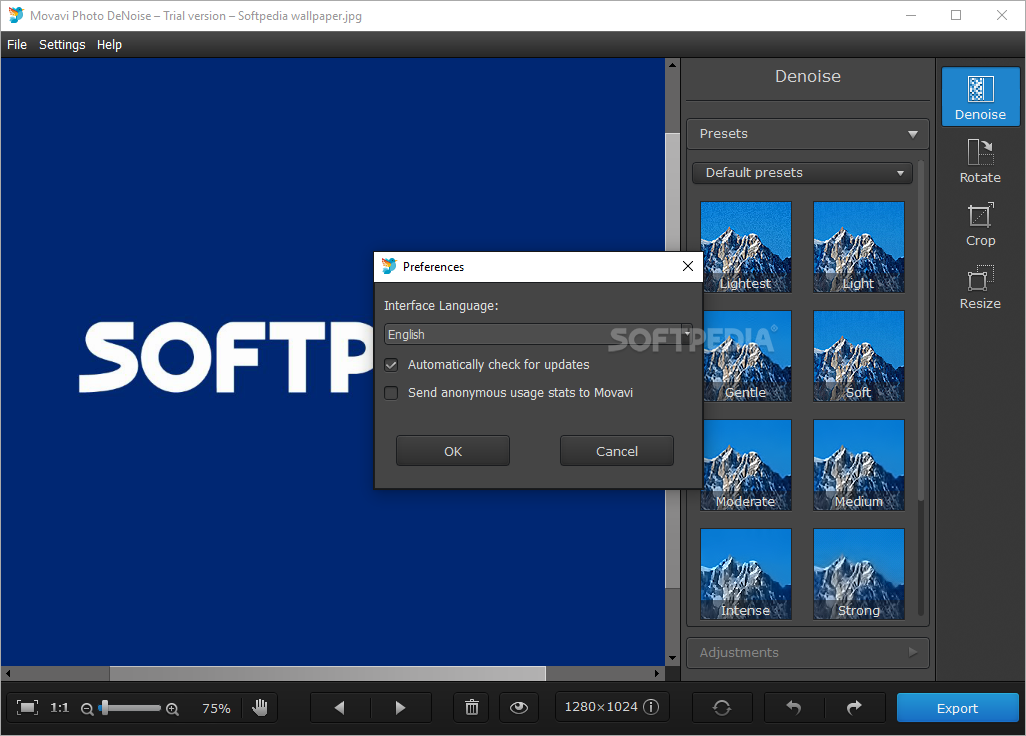The width and height of the screenshot is (1026, 736).
Task: Enable Send anonymous usage stats checkbox
Action: pyautogui.click(x=391, y=393)
